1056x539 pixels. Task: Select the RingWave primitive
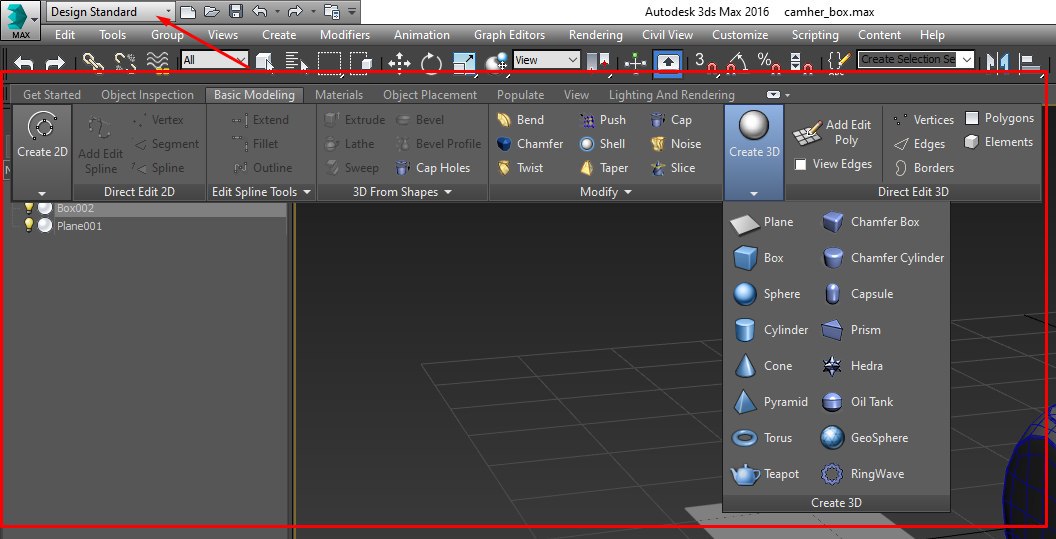coord(863,474)
